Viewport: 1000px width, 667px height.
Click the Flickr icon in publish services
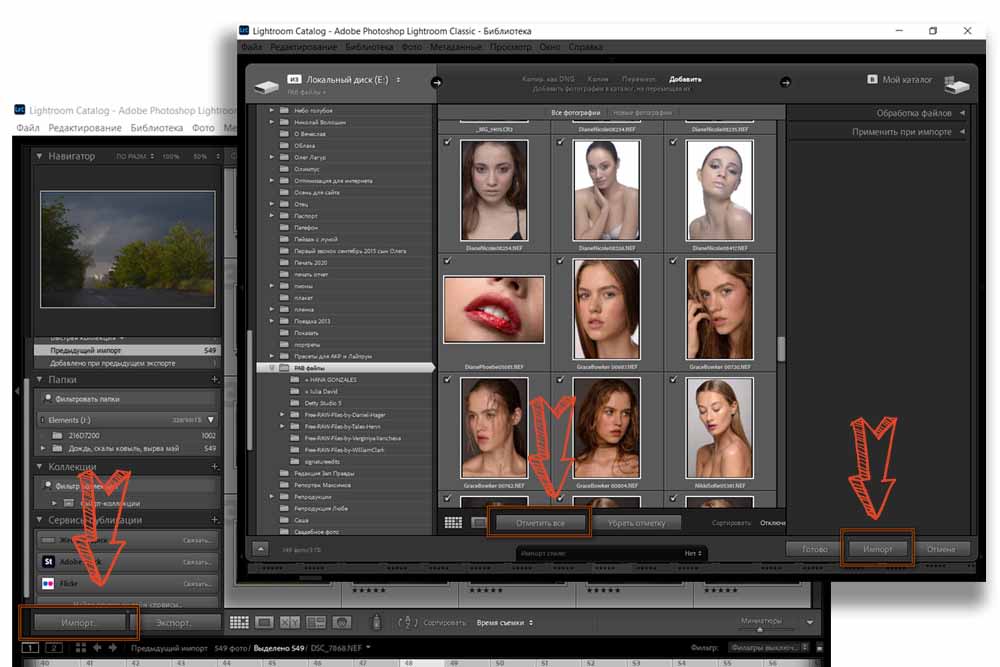48,583
